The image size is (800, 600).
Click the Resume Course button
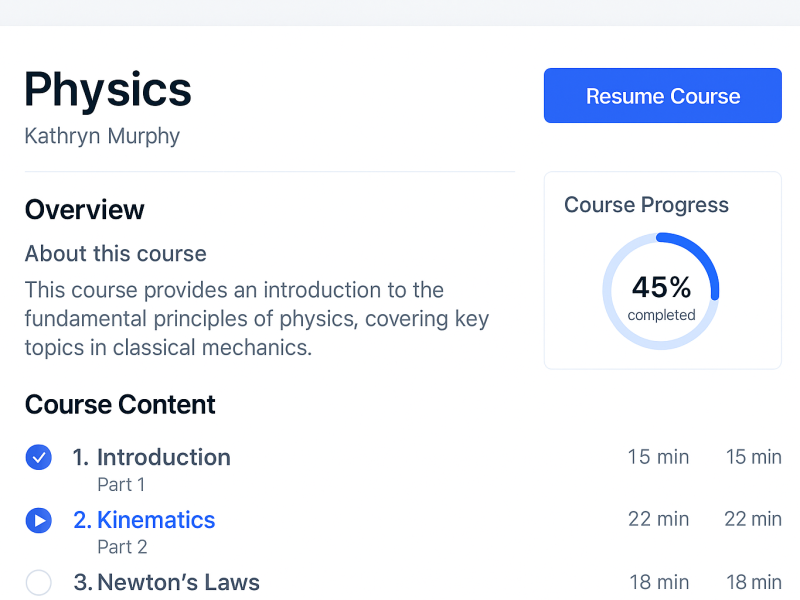point(662,96)
